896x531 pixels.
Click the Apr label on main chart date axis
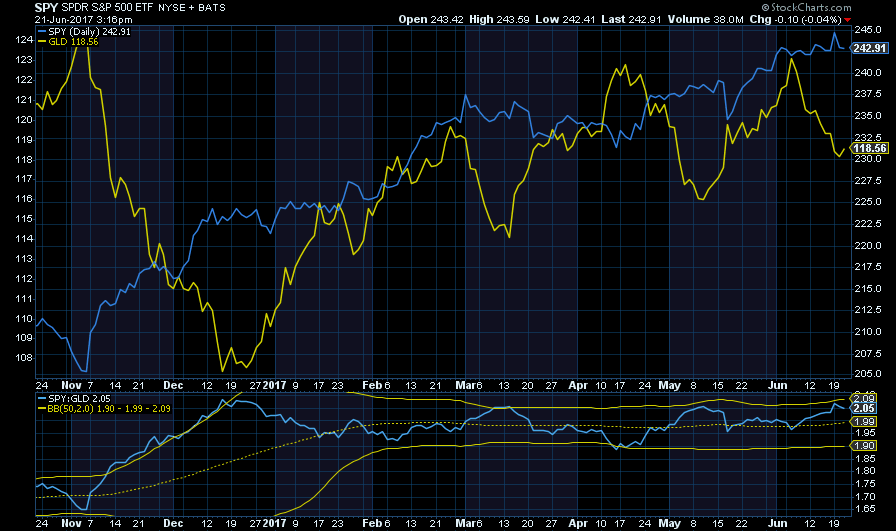[x=578, y=385]
